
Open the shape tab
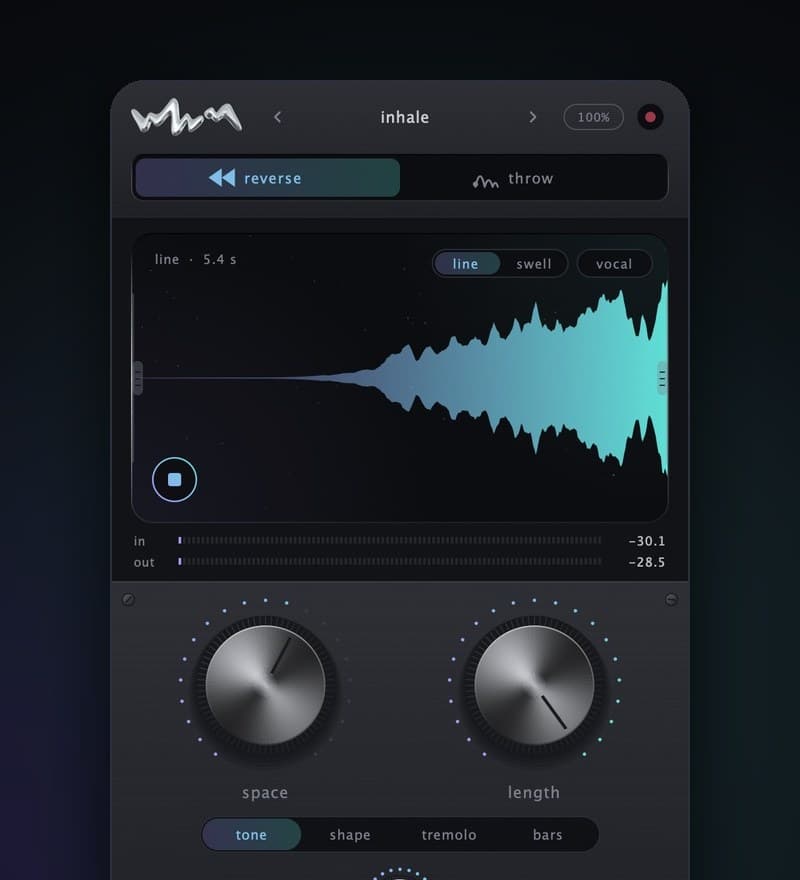click(350, 835)
